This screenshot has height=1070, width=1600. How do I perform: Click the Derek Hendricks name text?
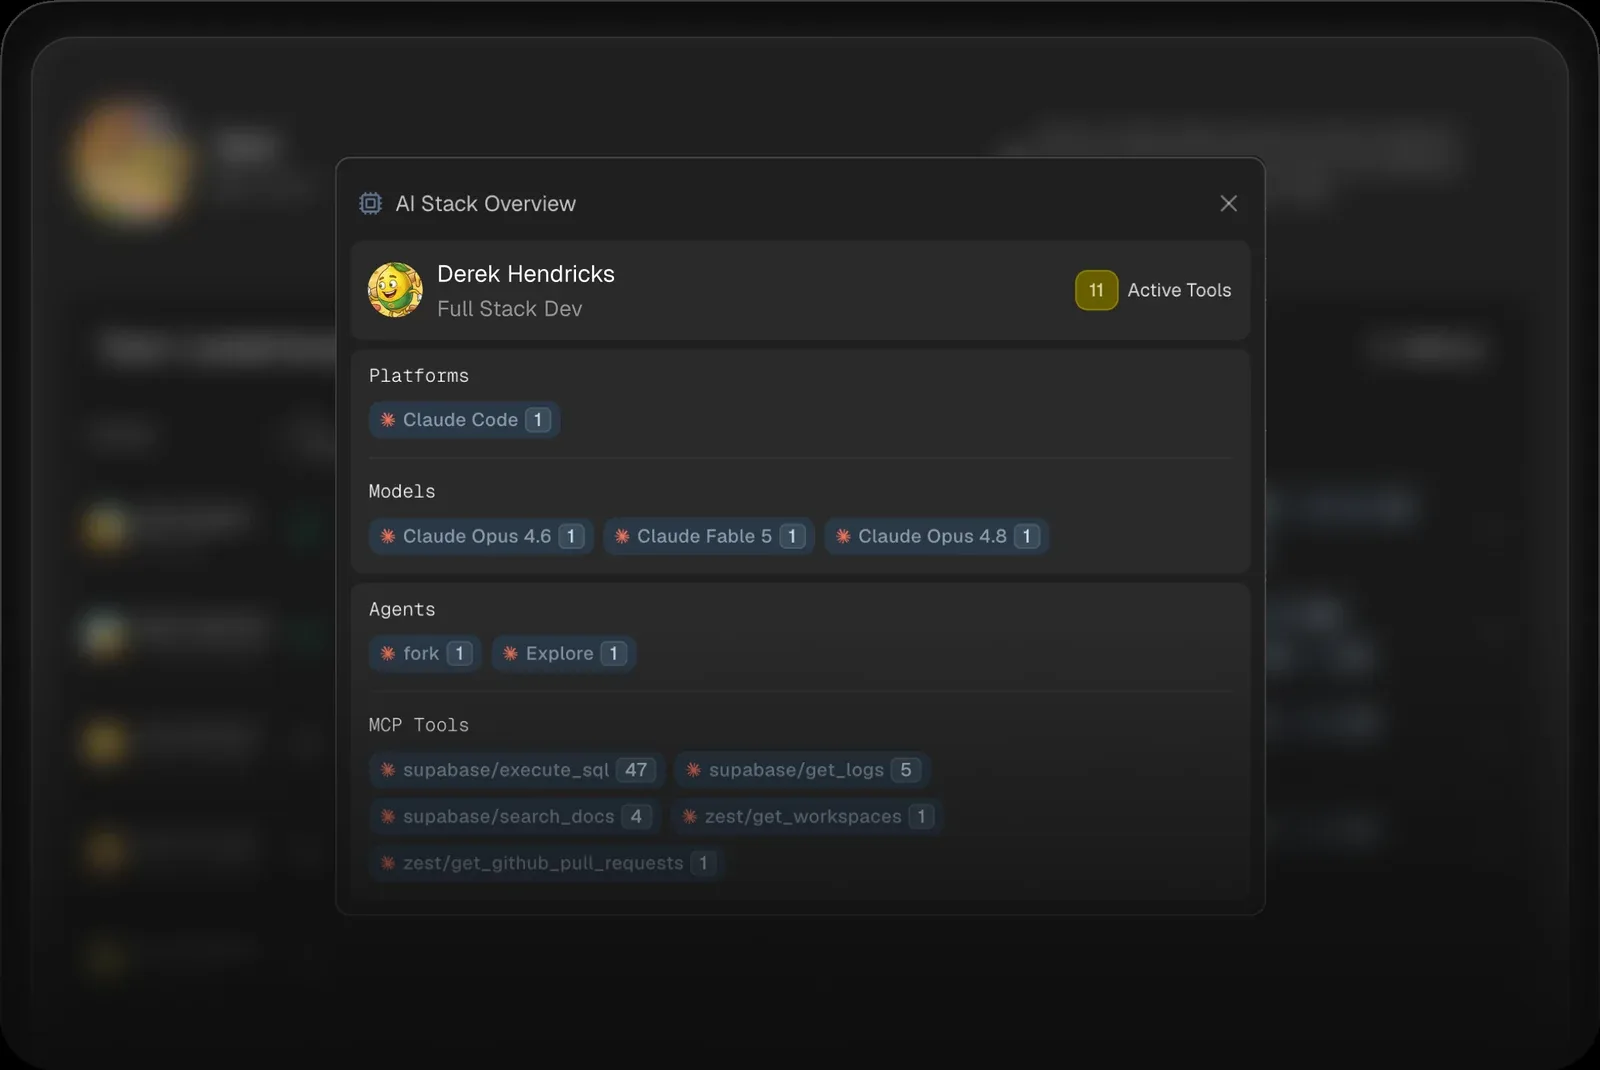(x=526, y=274)
